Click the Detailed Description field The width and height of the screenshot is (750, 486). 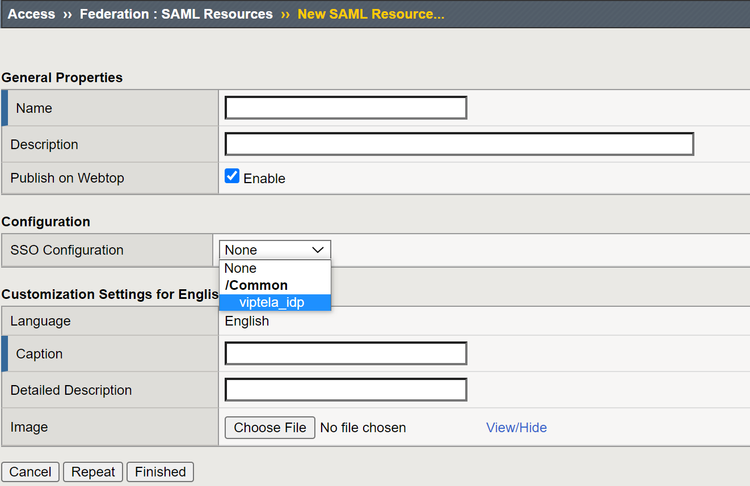click(346, 390)
